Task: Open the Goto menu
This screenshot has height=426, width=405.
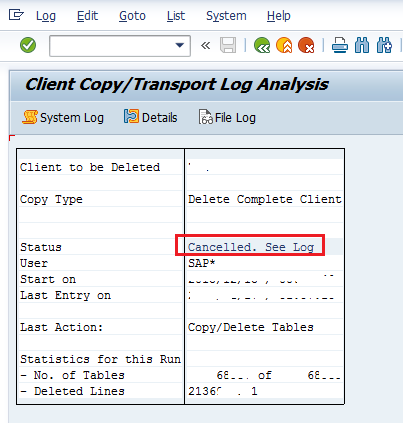Action: (132, 16)
